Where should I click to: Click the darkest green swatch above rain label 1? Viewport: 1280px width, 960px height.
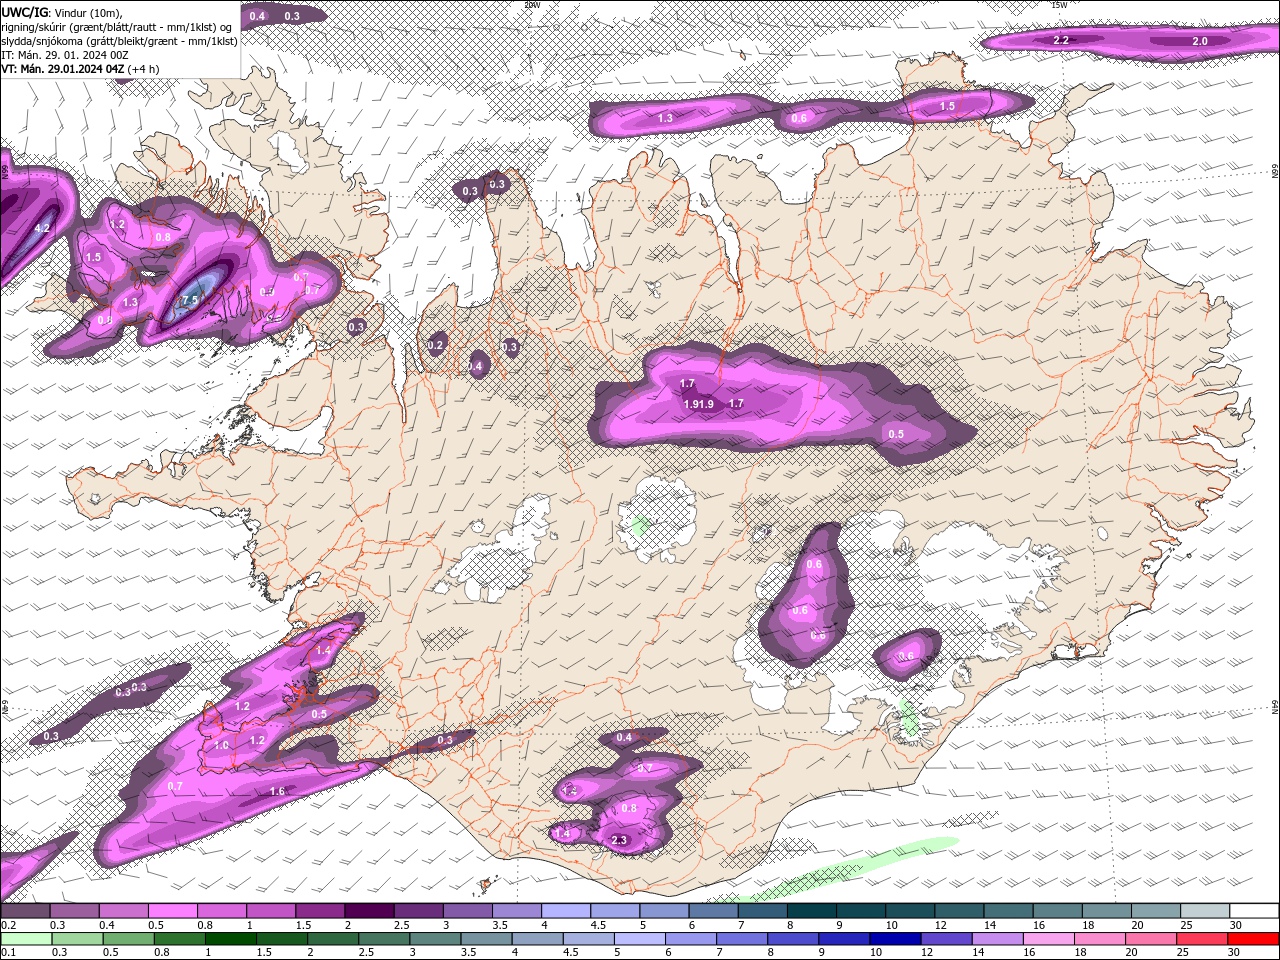pos(229,938)
